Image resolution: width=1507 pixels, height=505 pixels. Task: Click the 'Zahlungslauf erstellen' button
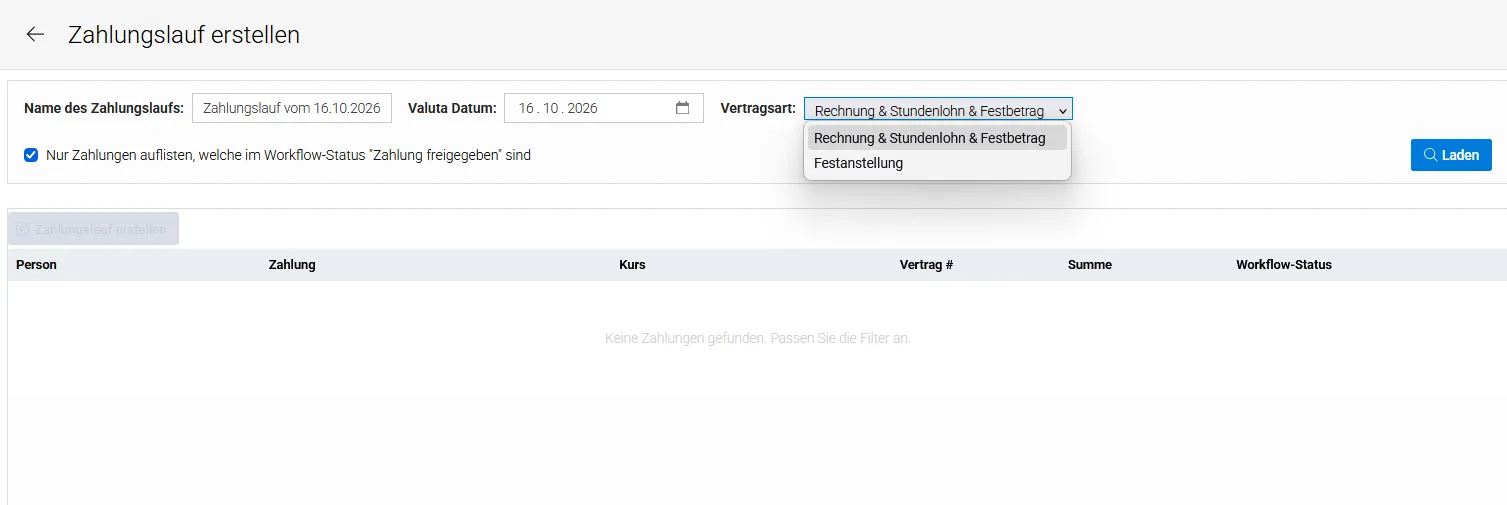click(93, 229)
